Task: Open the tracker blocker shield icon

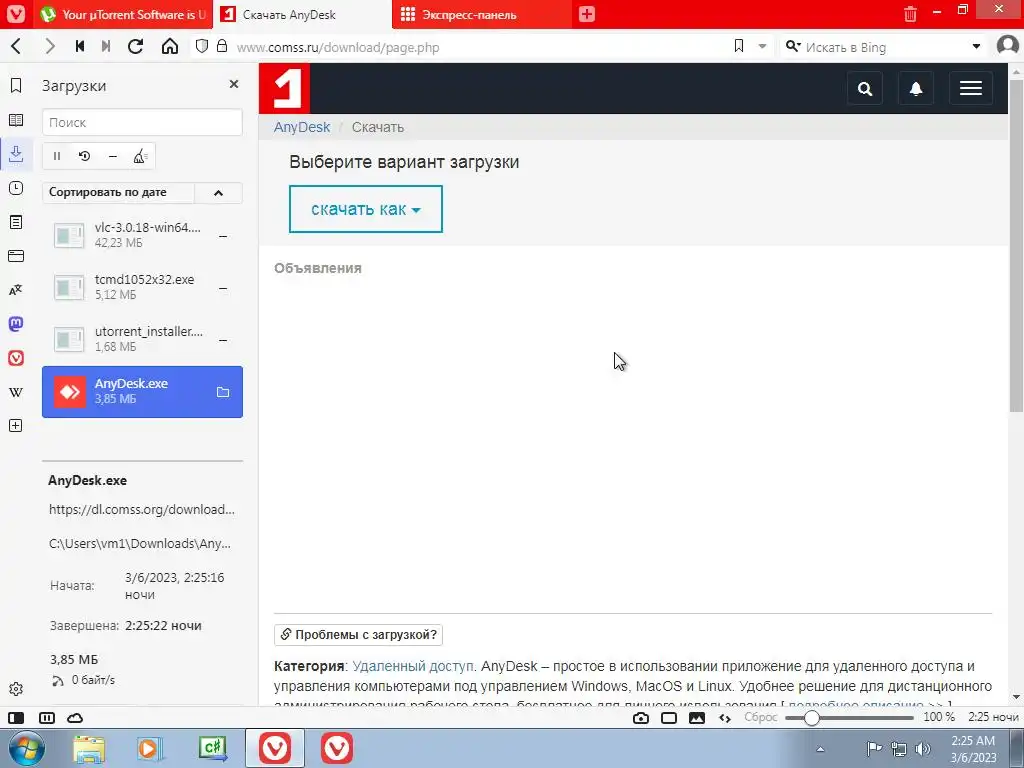Action: coord(202,46)
